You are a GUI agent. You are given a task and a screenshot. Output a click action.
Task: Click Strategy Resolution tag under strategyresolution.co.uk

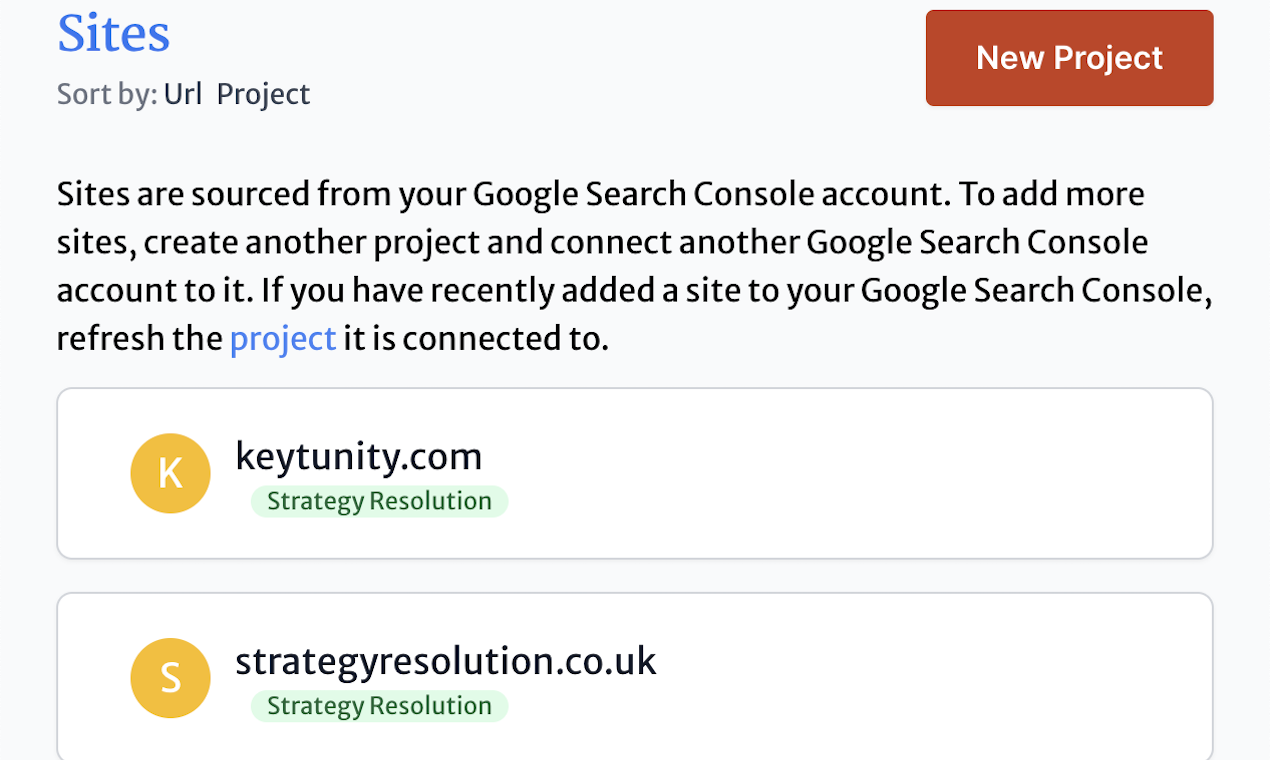click(379, 706)
